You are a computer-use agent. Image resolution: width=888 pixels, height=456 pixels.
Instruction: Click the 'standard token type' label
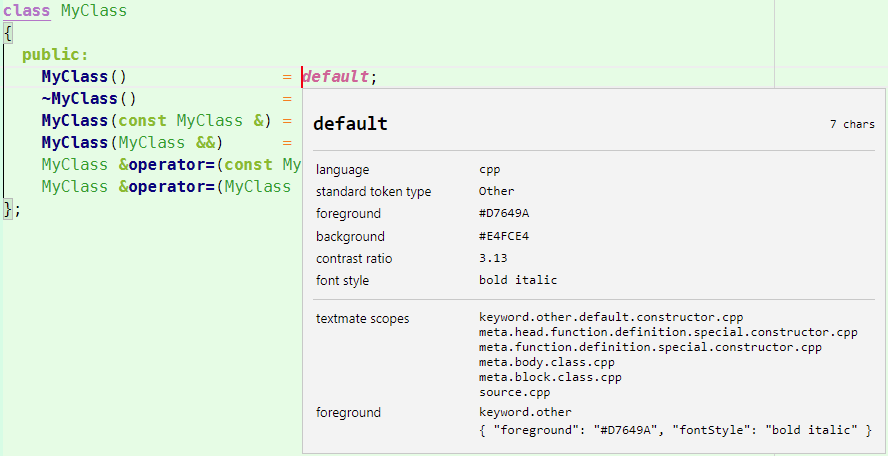click(x=374, y=192)
